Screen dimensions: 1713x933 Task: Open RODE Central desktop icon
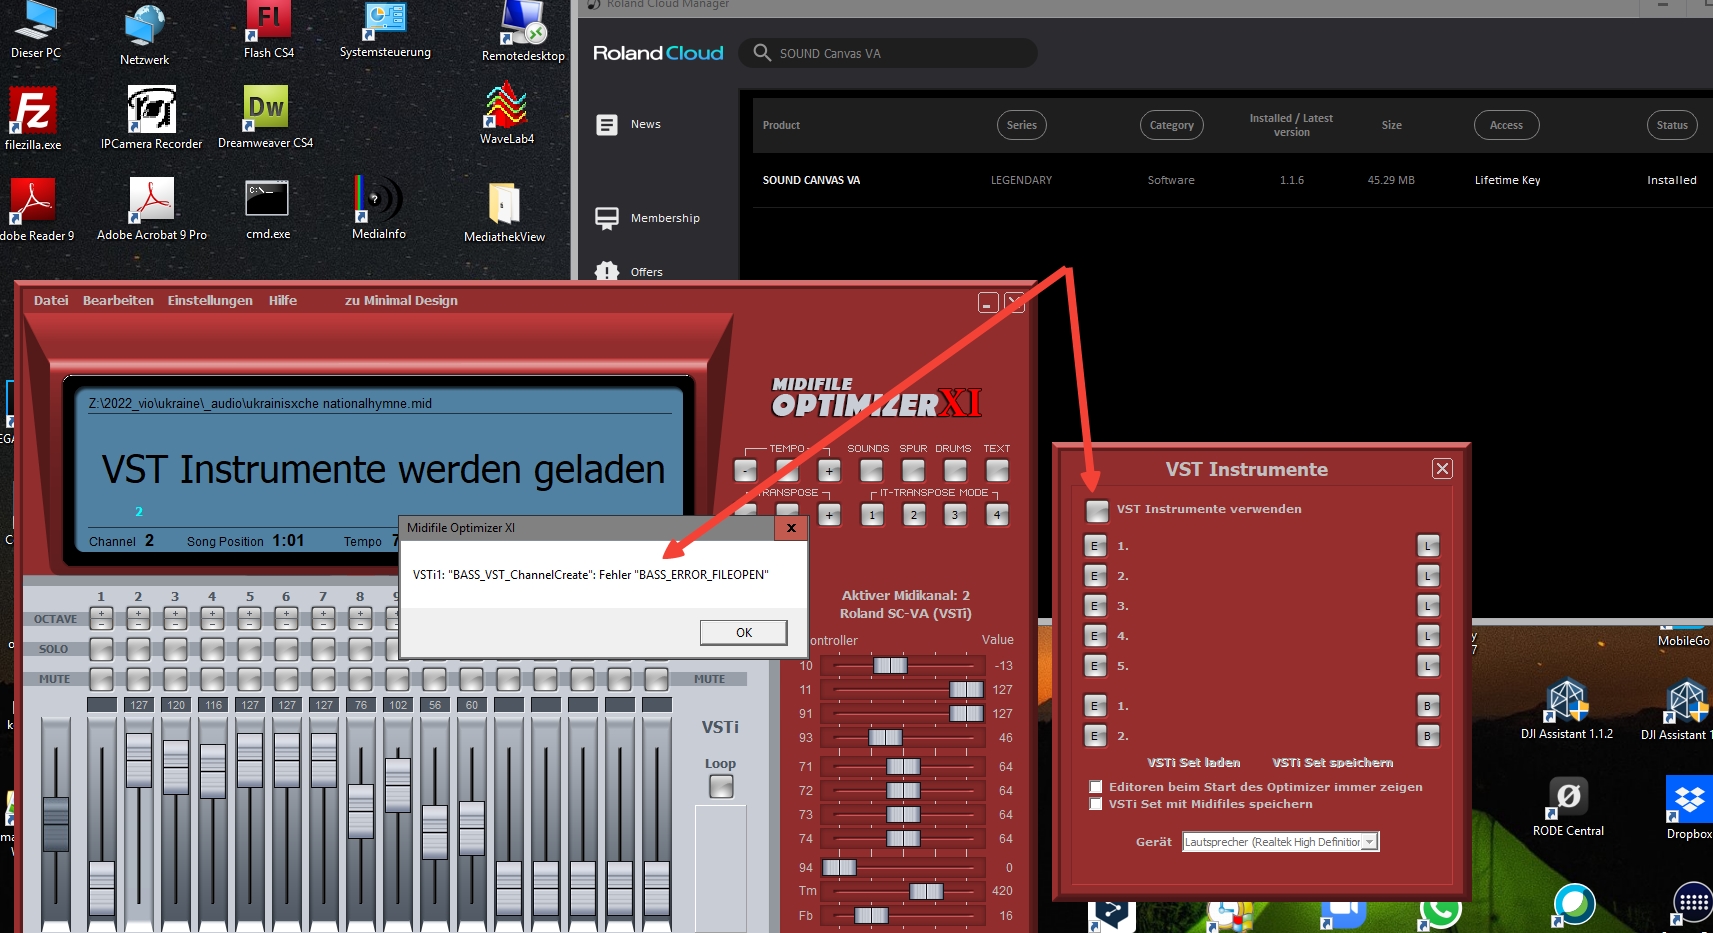coord(1568,806)
